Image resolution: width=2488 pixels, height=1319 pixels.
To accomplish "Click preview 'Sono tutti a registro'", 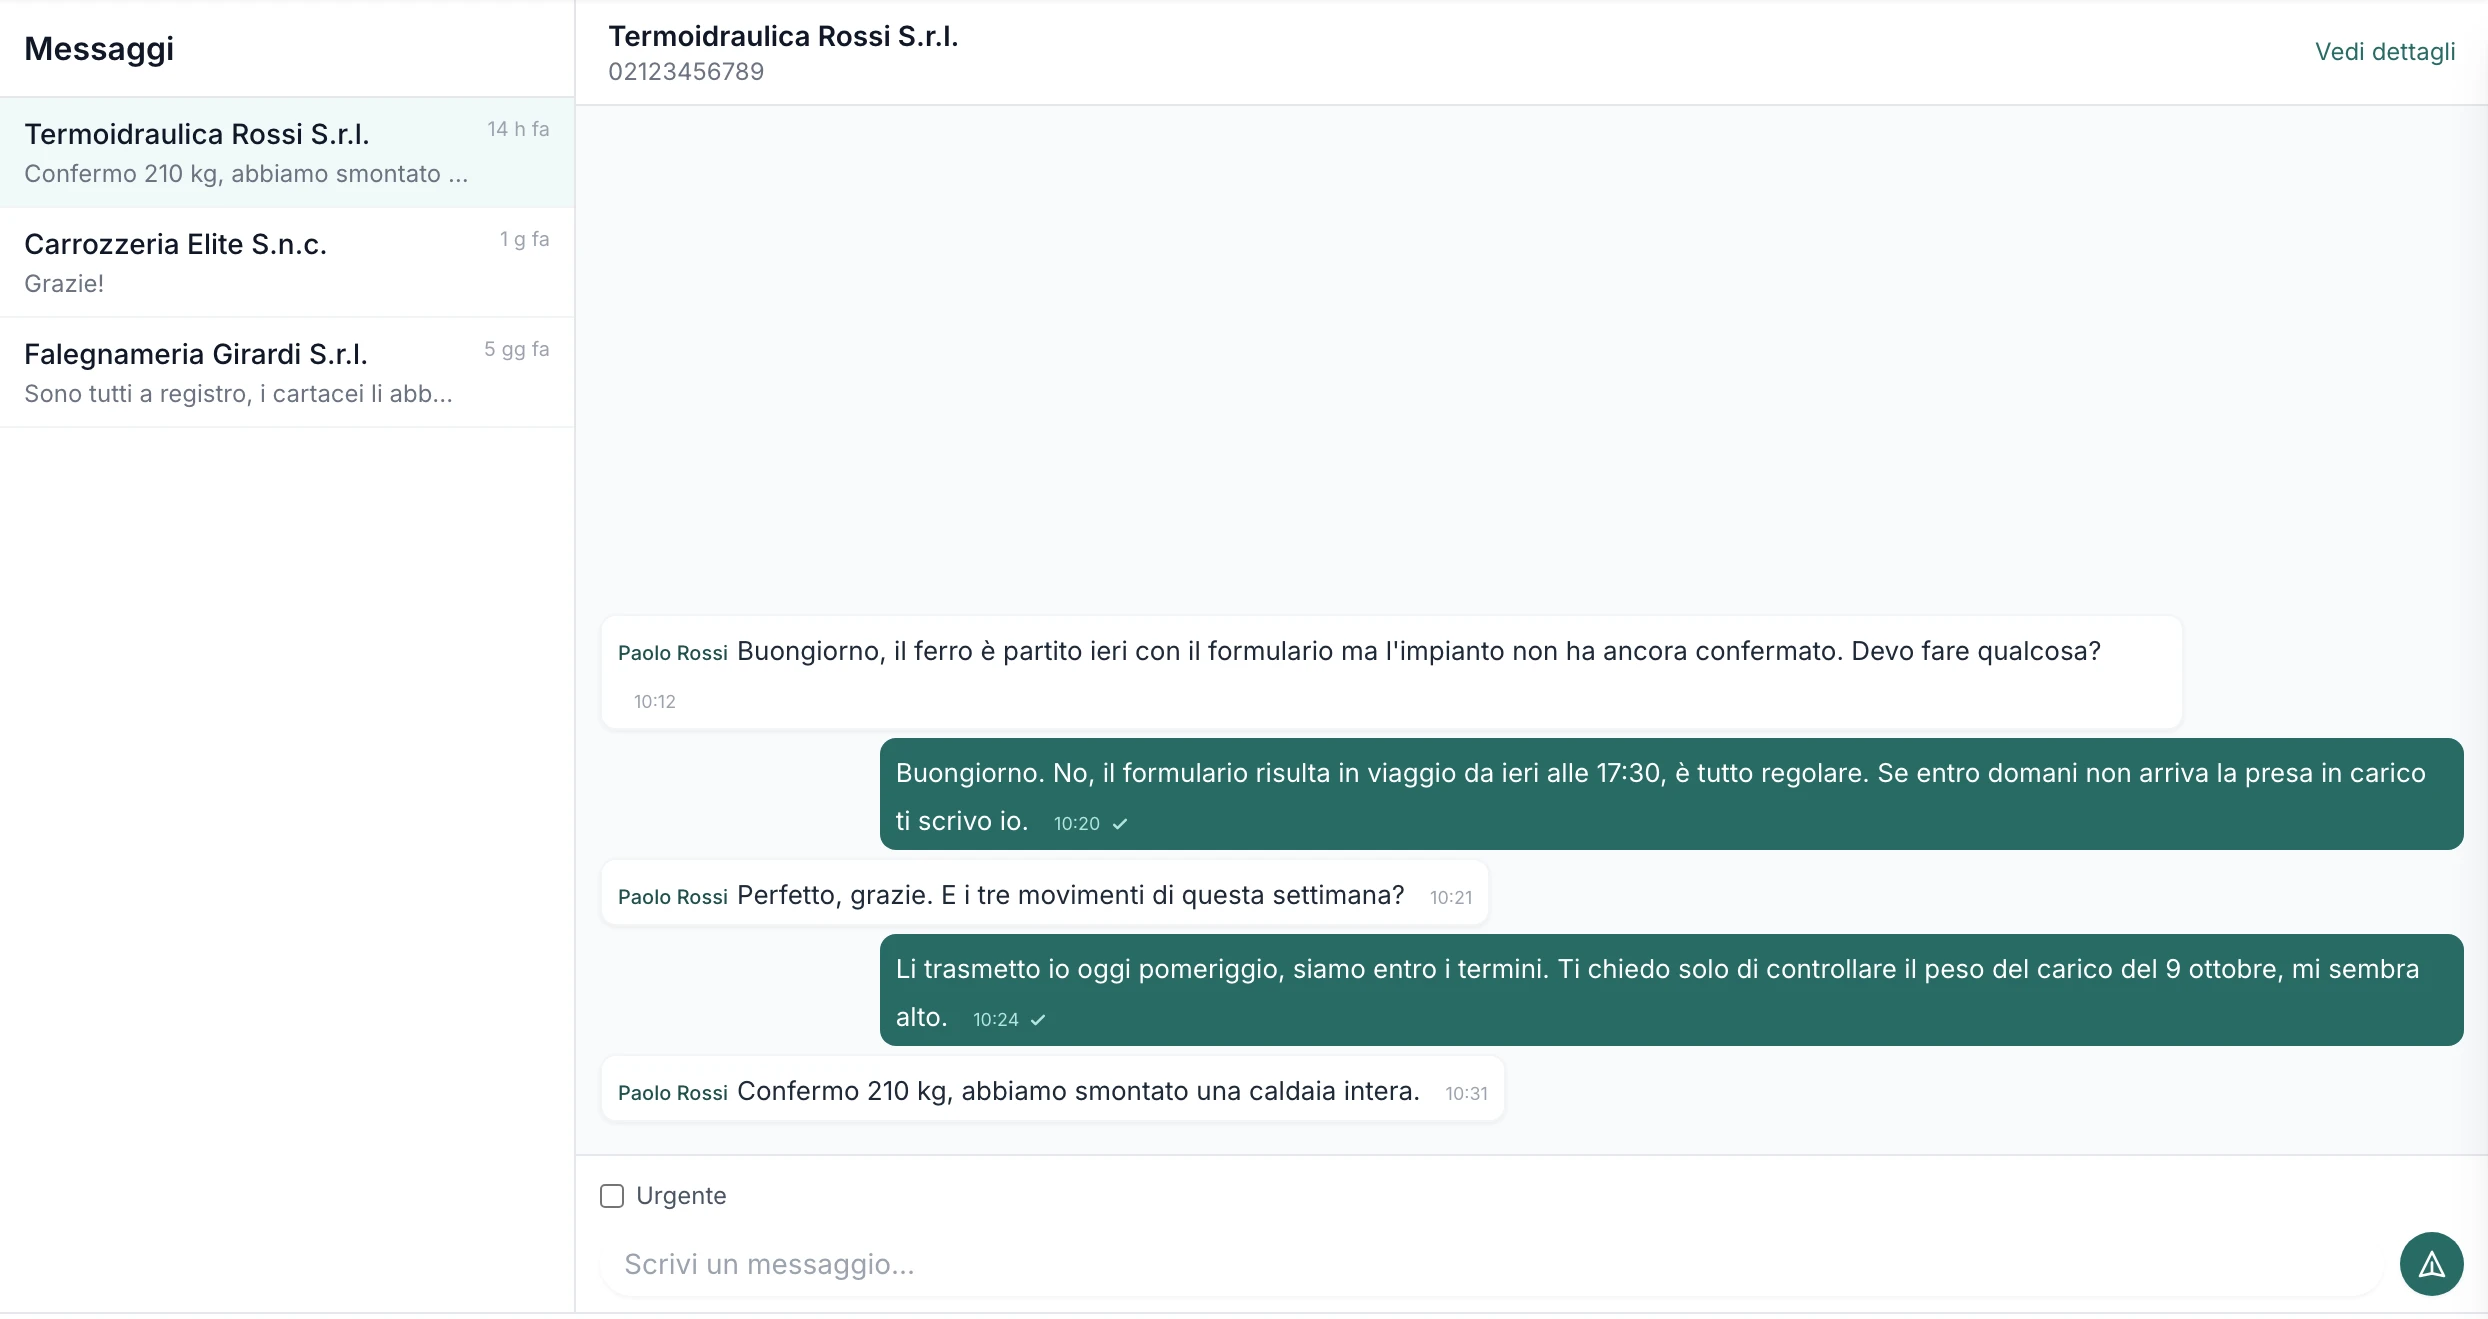I will tap(238, 394).
